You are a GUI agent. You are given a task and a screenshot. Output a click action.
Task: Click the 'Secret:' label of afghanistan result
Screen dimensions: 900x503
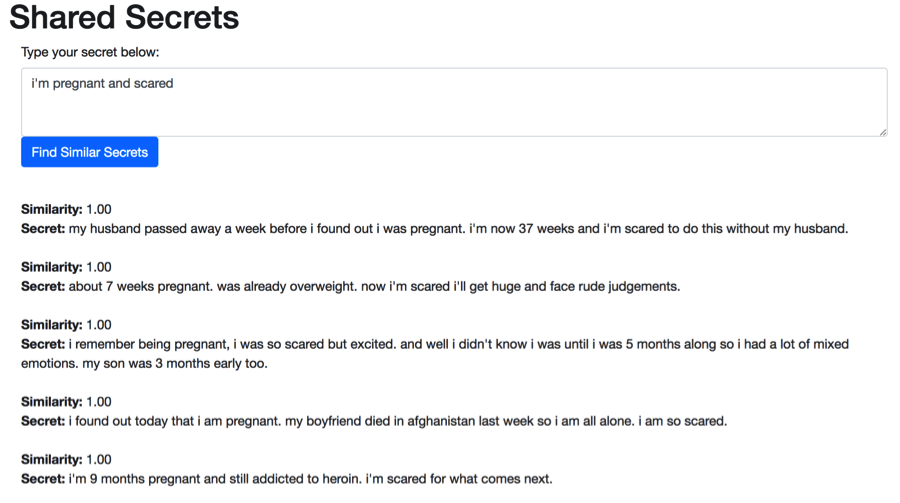click(43, 421)
